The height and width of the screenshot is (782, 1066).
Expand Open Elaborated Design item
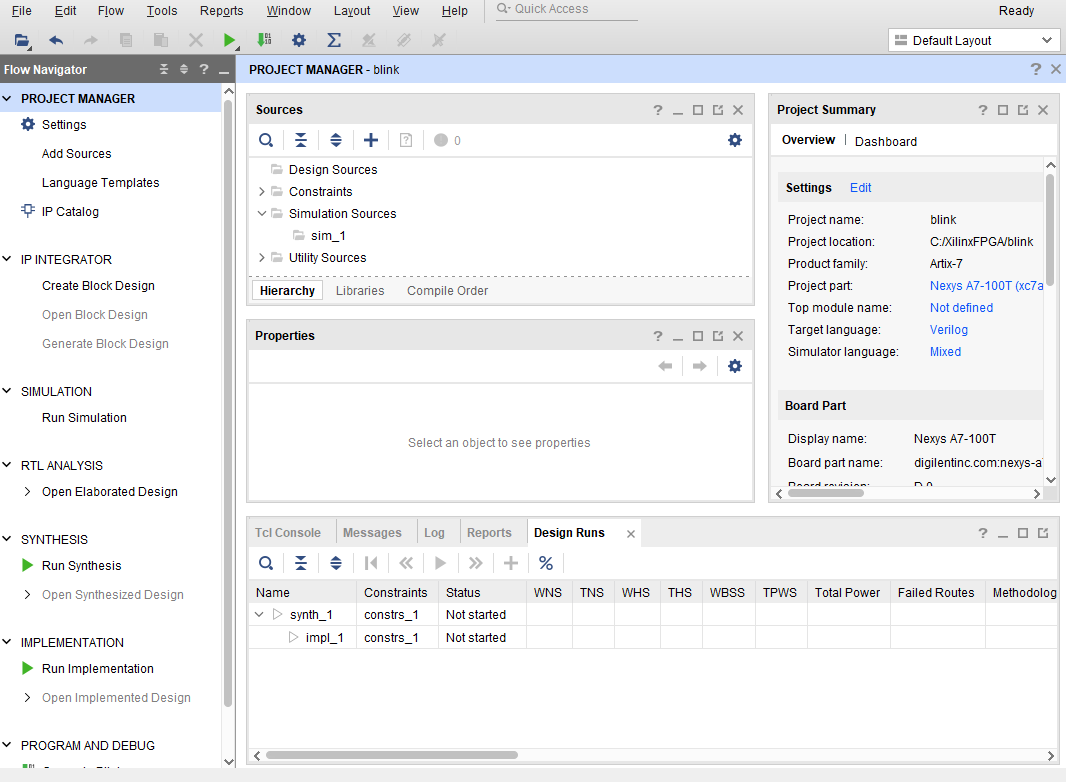click(x=28, y=492)
